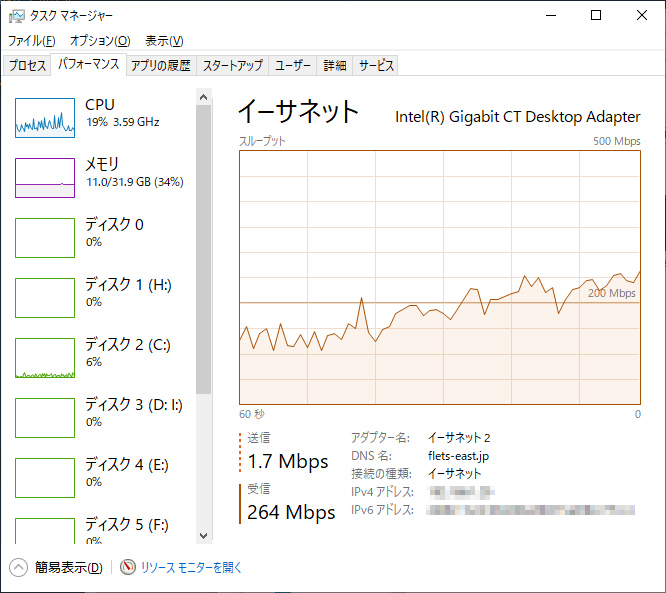The image size is (666, 593).
Task: Click the sidebar scroll down arrow
Action: point(204,536)
